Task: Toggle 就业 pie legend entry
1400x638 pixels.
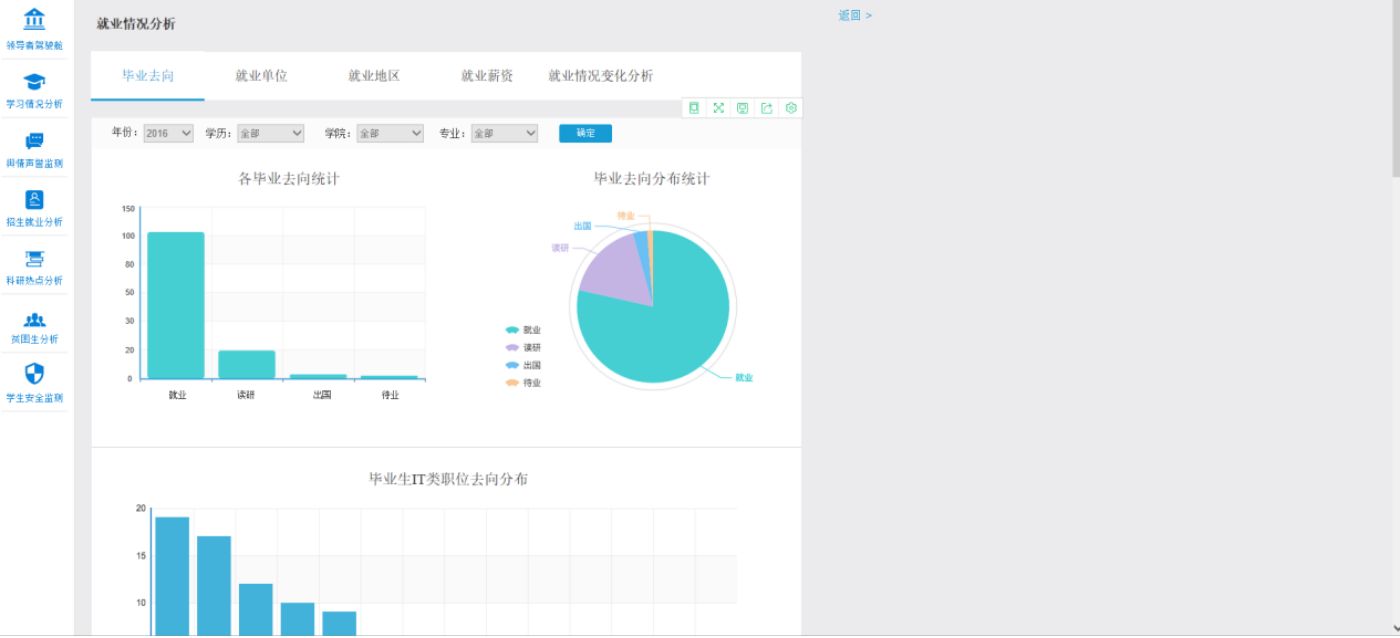Action: [523, 330]
